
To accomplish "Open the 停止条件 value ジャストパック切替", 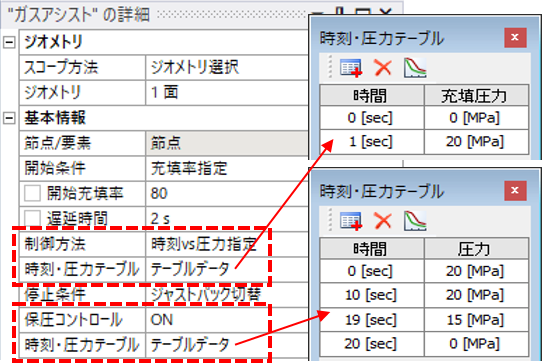I will (x=227, y=295).
